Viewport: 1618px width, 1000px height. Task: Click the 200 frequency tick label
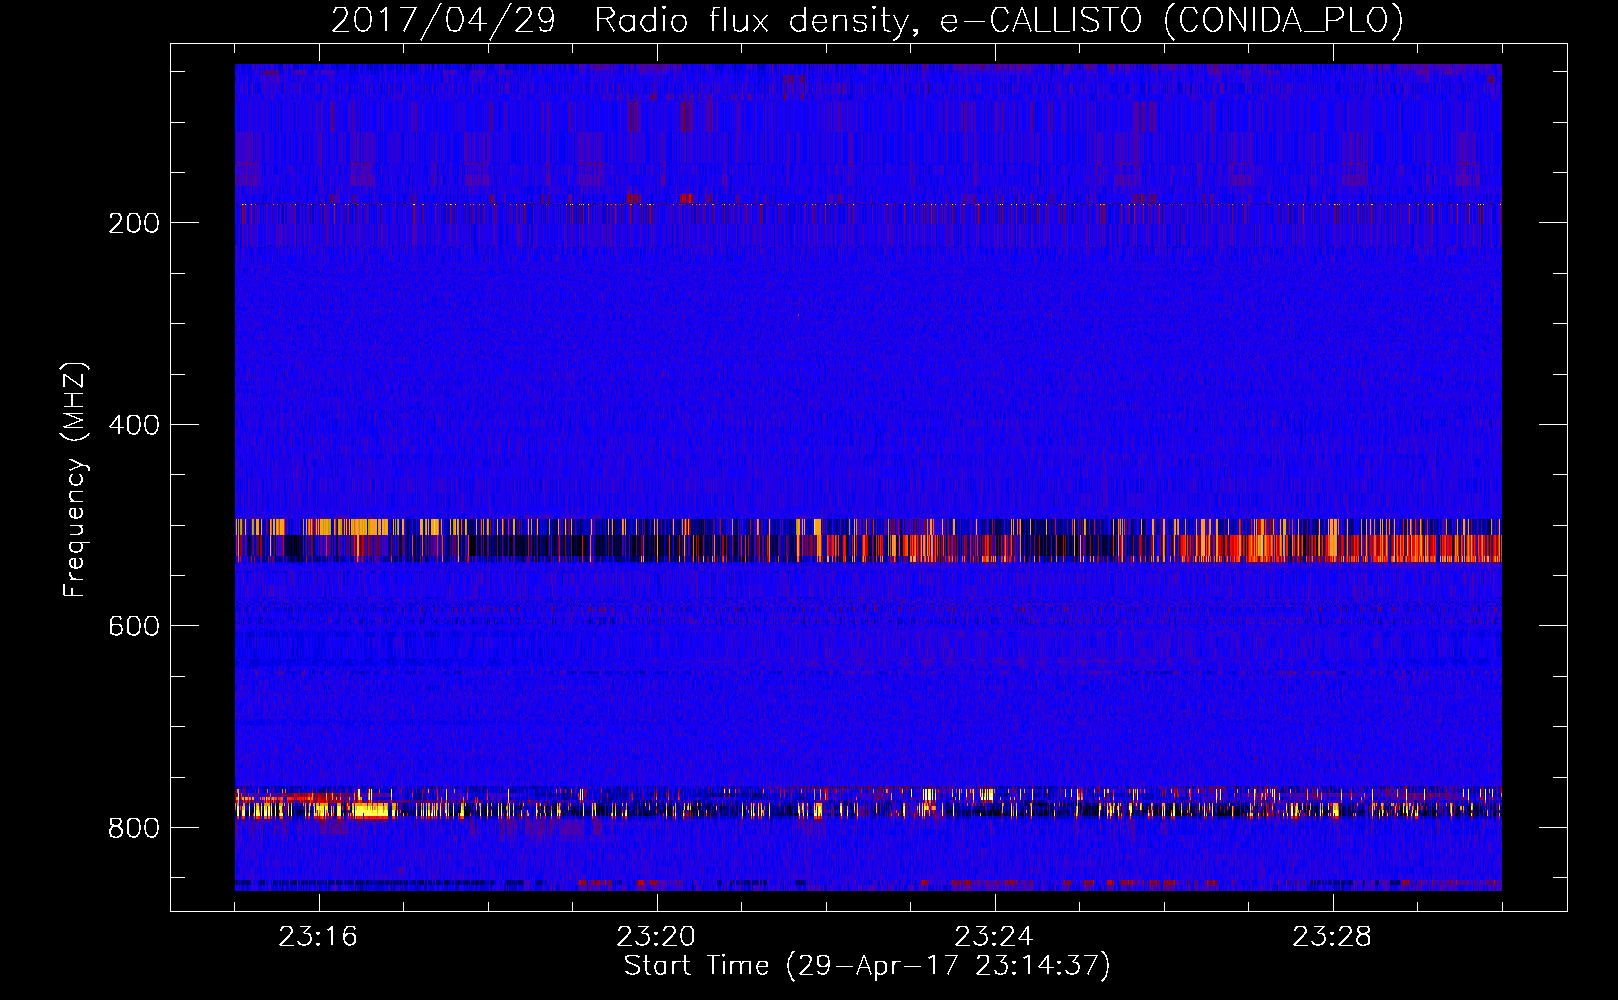pos(134,223)
